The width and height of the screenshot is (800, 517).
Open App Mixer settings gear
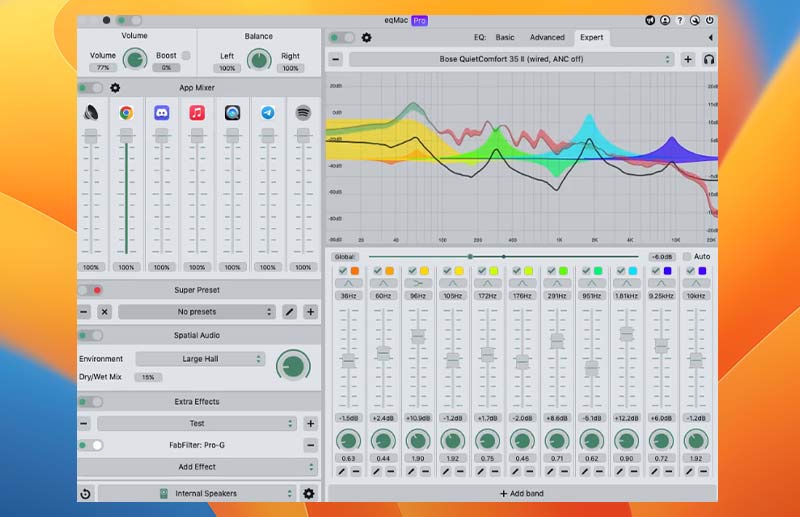(115, 88)
